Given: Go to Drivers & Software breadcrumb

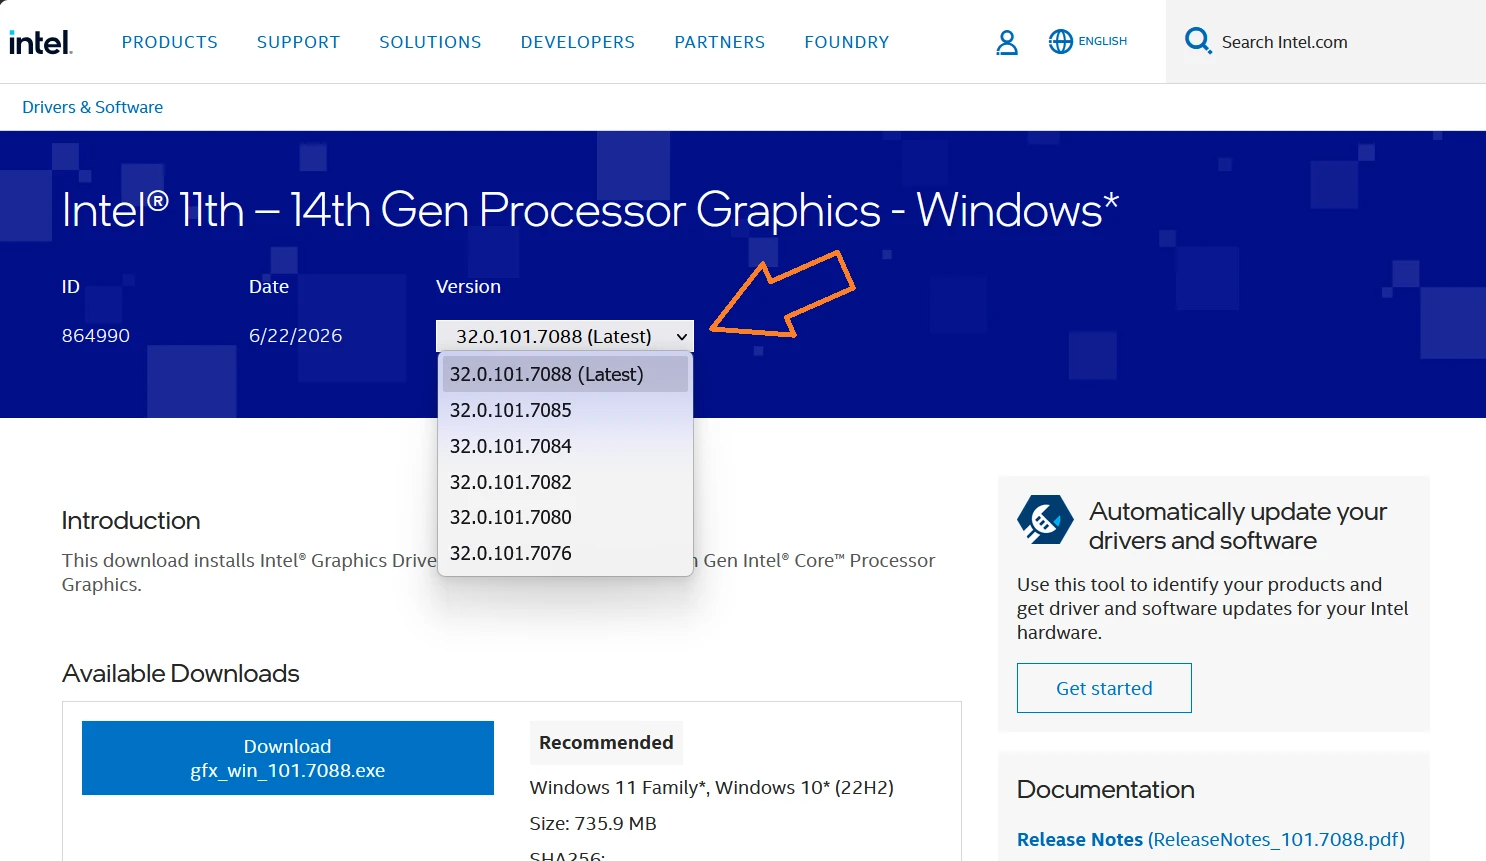Looking at the screenshot, I should 92,107.
